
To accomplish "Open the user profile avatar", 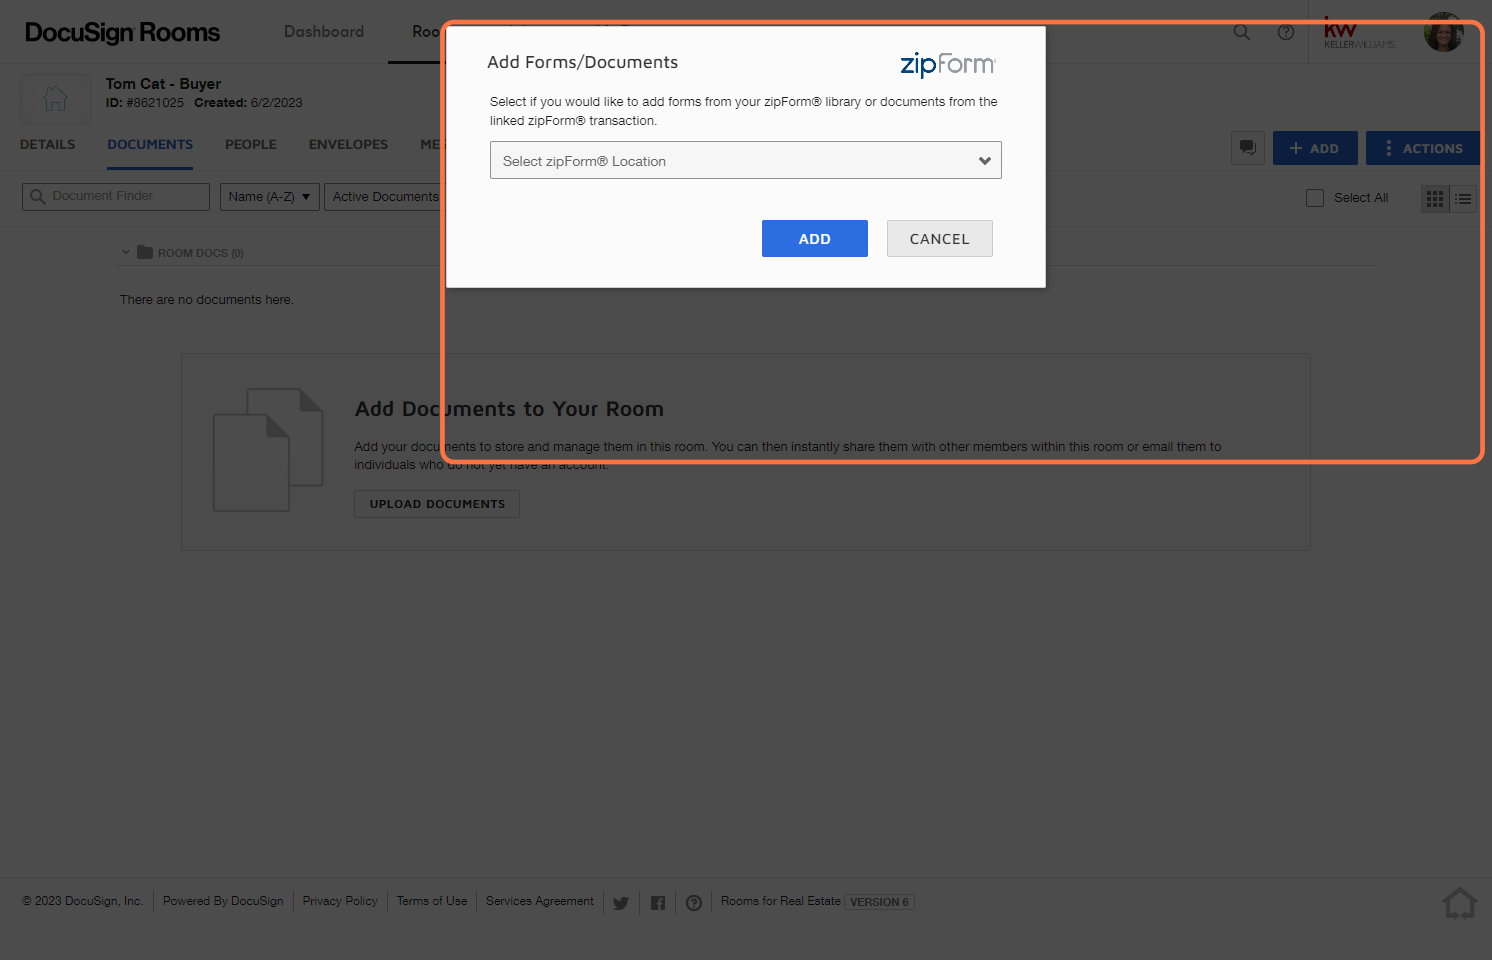I will click(1443, 32).
